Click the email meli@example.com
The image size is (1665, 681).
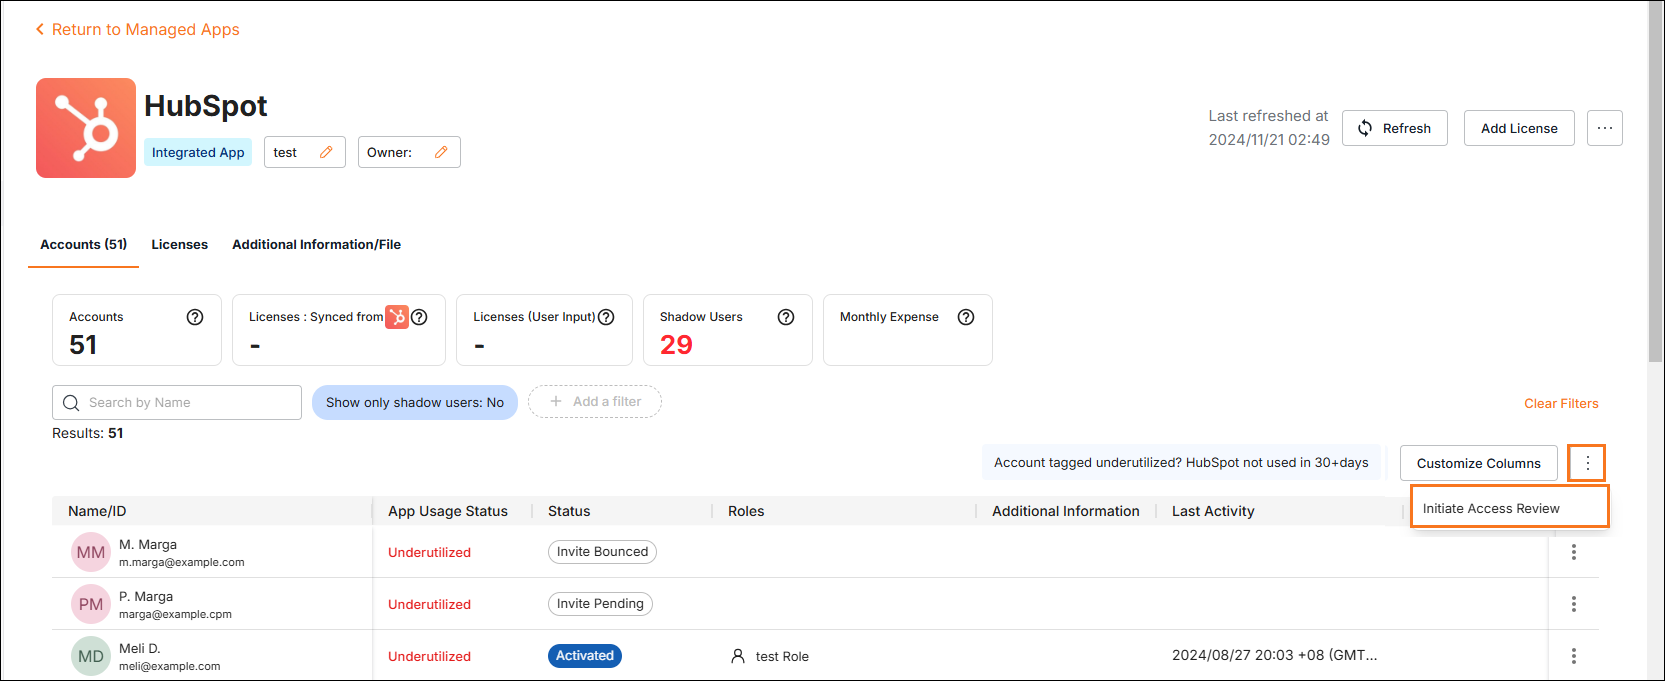170,666
